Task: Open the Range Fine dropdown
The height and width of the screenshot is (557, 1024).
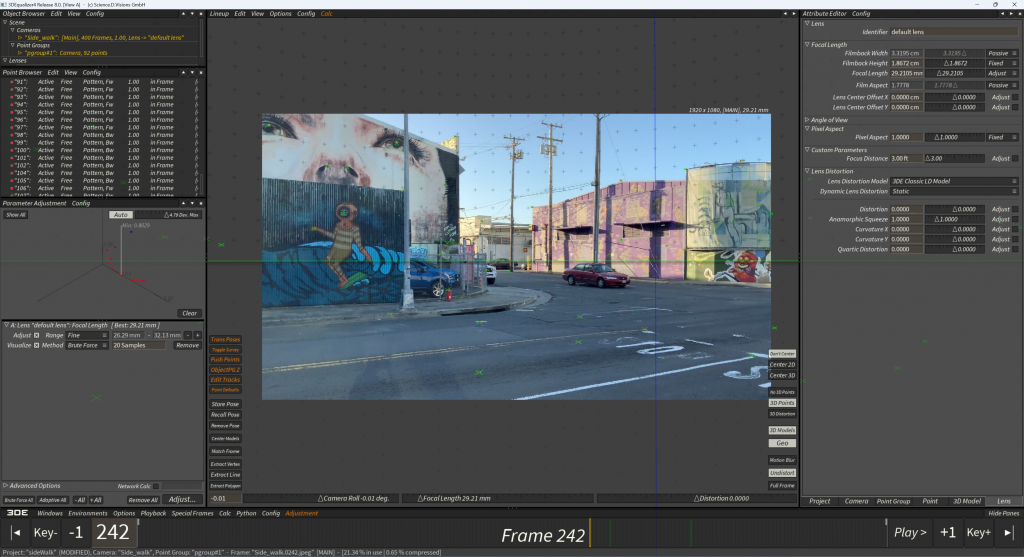Action: click(87, 335)
